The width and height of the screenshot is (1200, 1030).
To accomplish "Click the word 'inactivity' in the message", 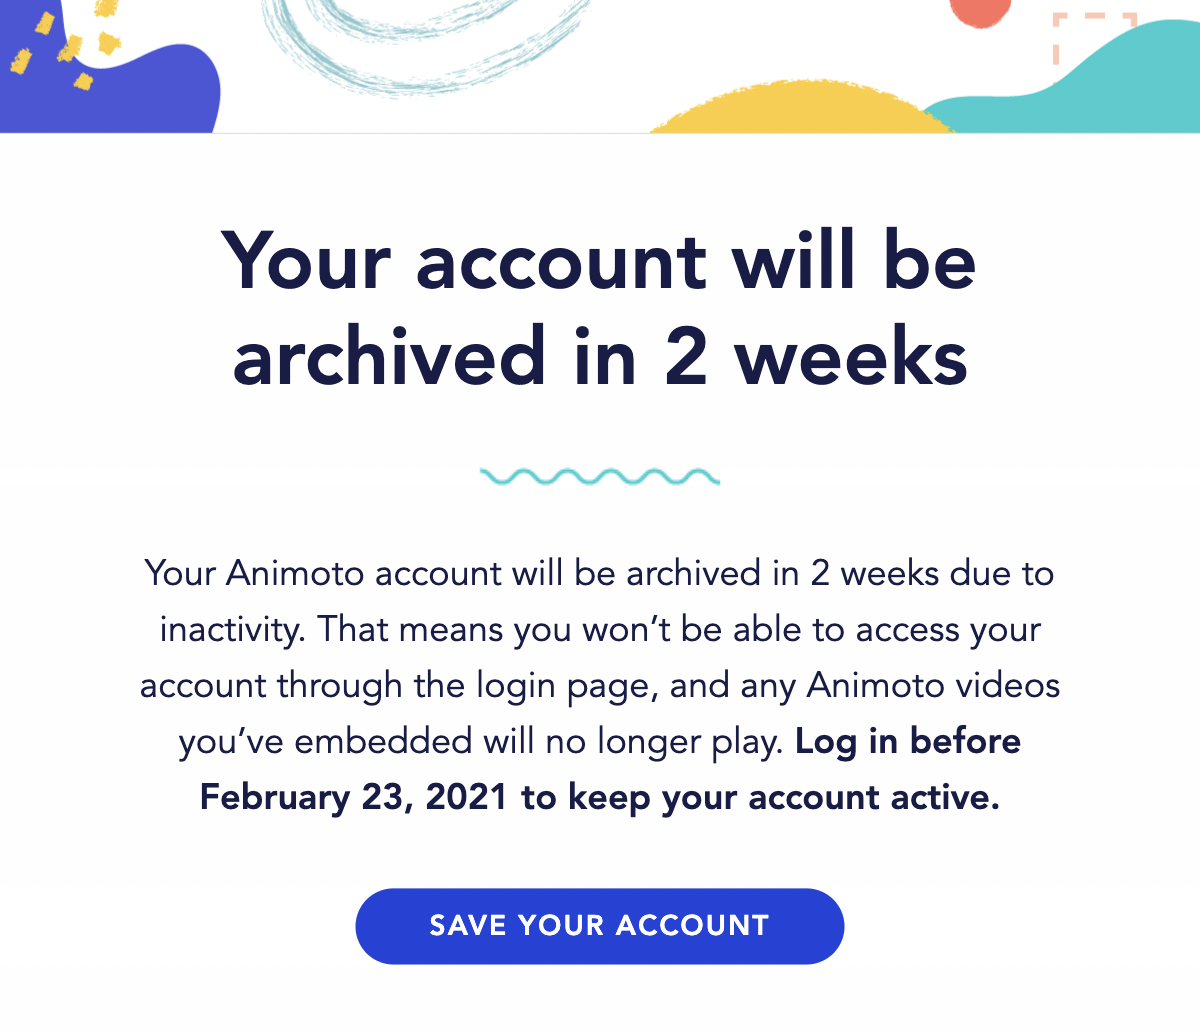I will 230,630.
